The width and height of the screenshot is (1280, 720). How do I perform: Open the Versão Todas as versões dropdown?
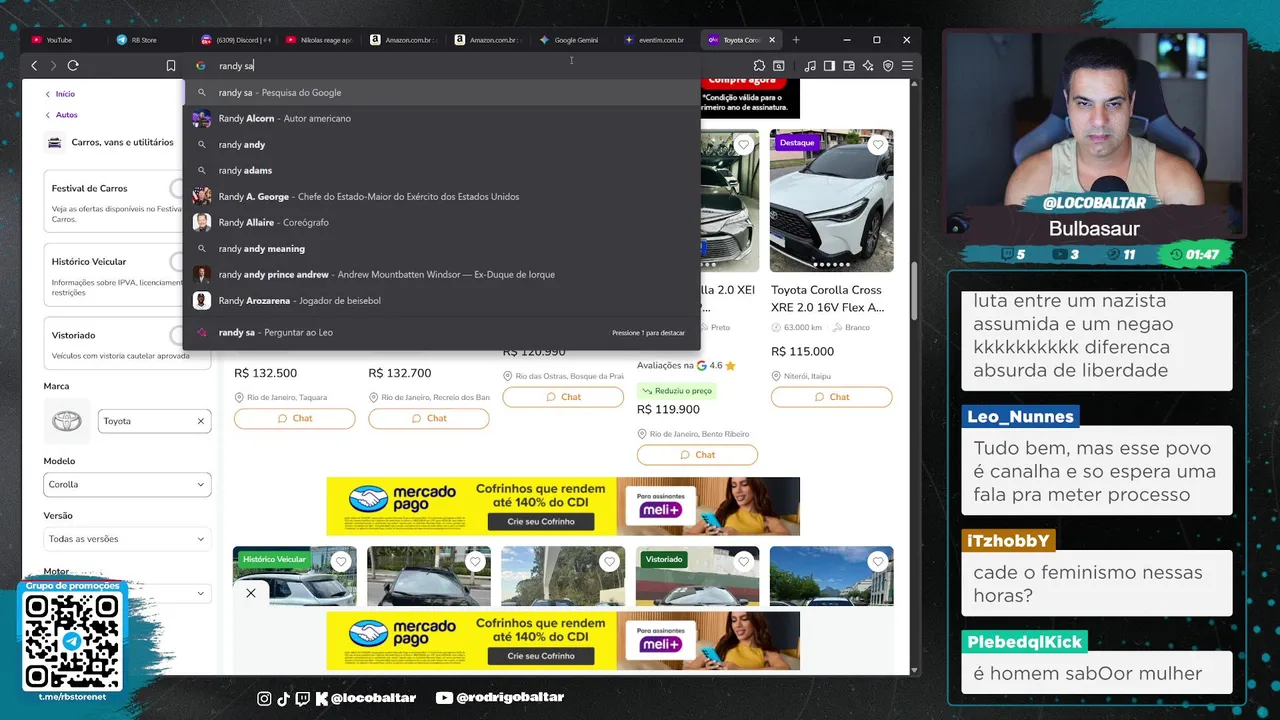click(x=127, y=539)
